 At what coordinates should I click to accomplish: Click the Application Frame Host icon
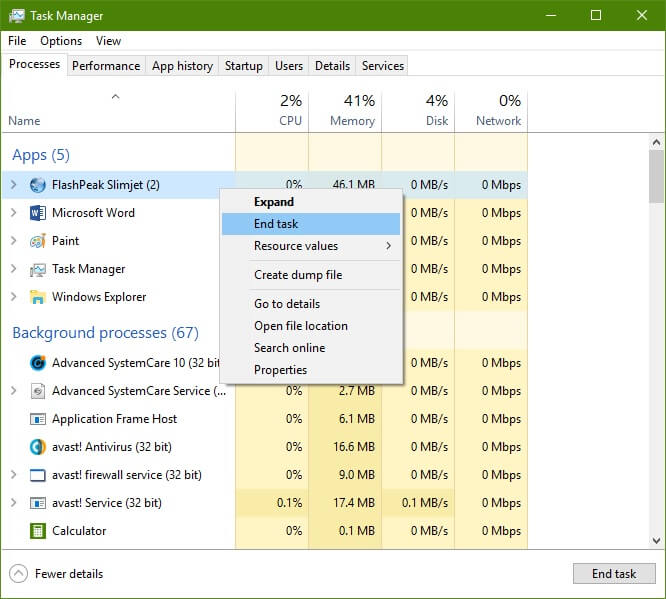tap(37, 419)
